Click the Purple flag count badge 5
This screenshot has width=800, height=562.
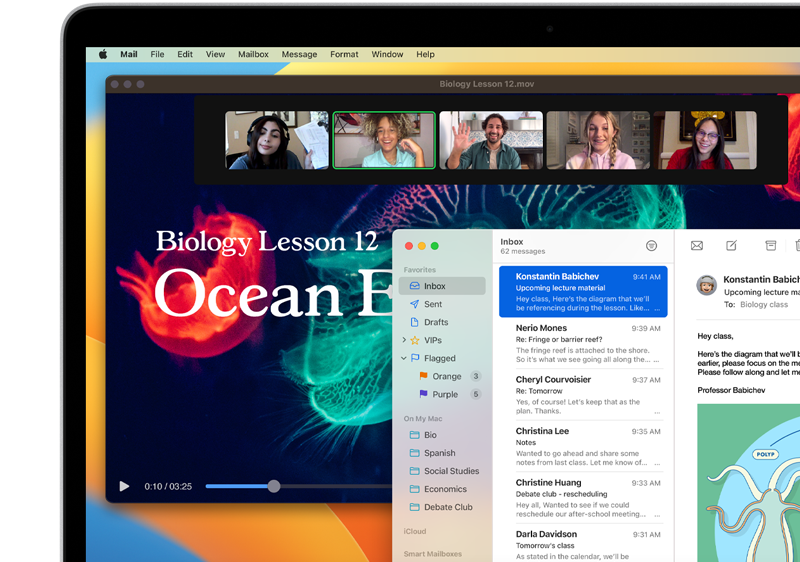(x=476, y=394)
